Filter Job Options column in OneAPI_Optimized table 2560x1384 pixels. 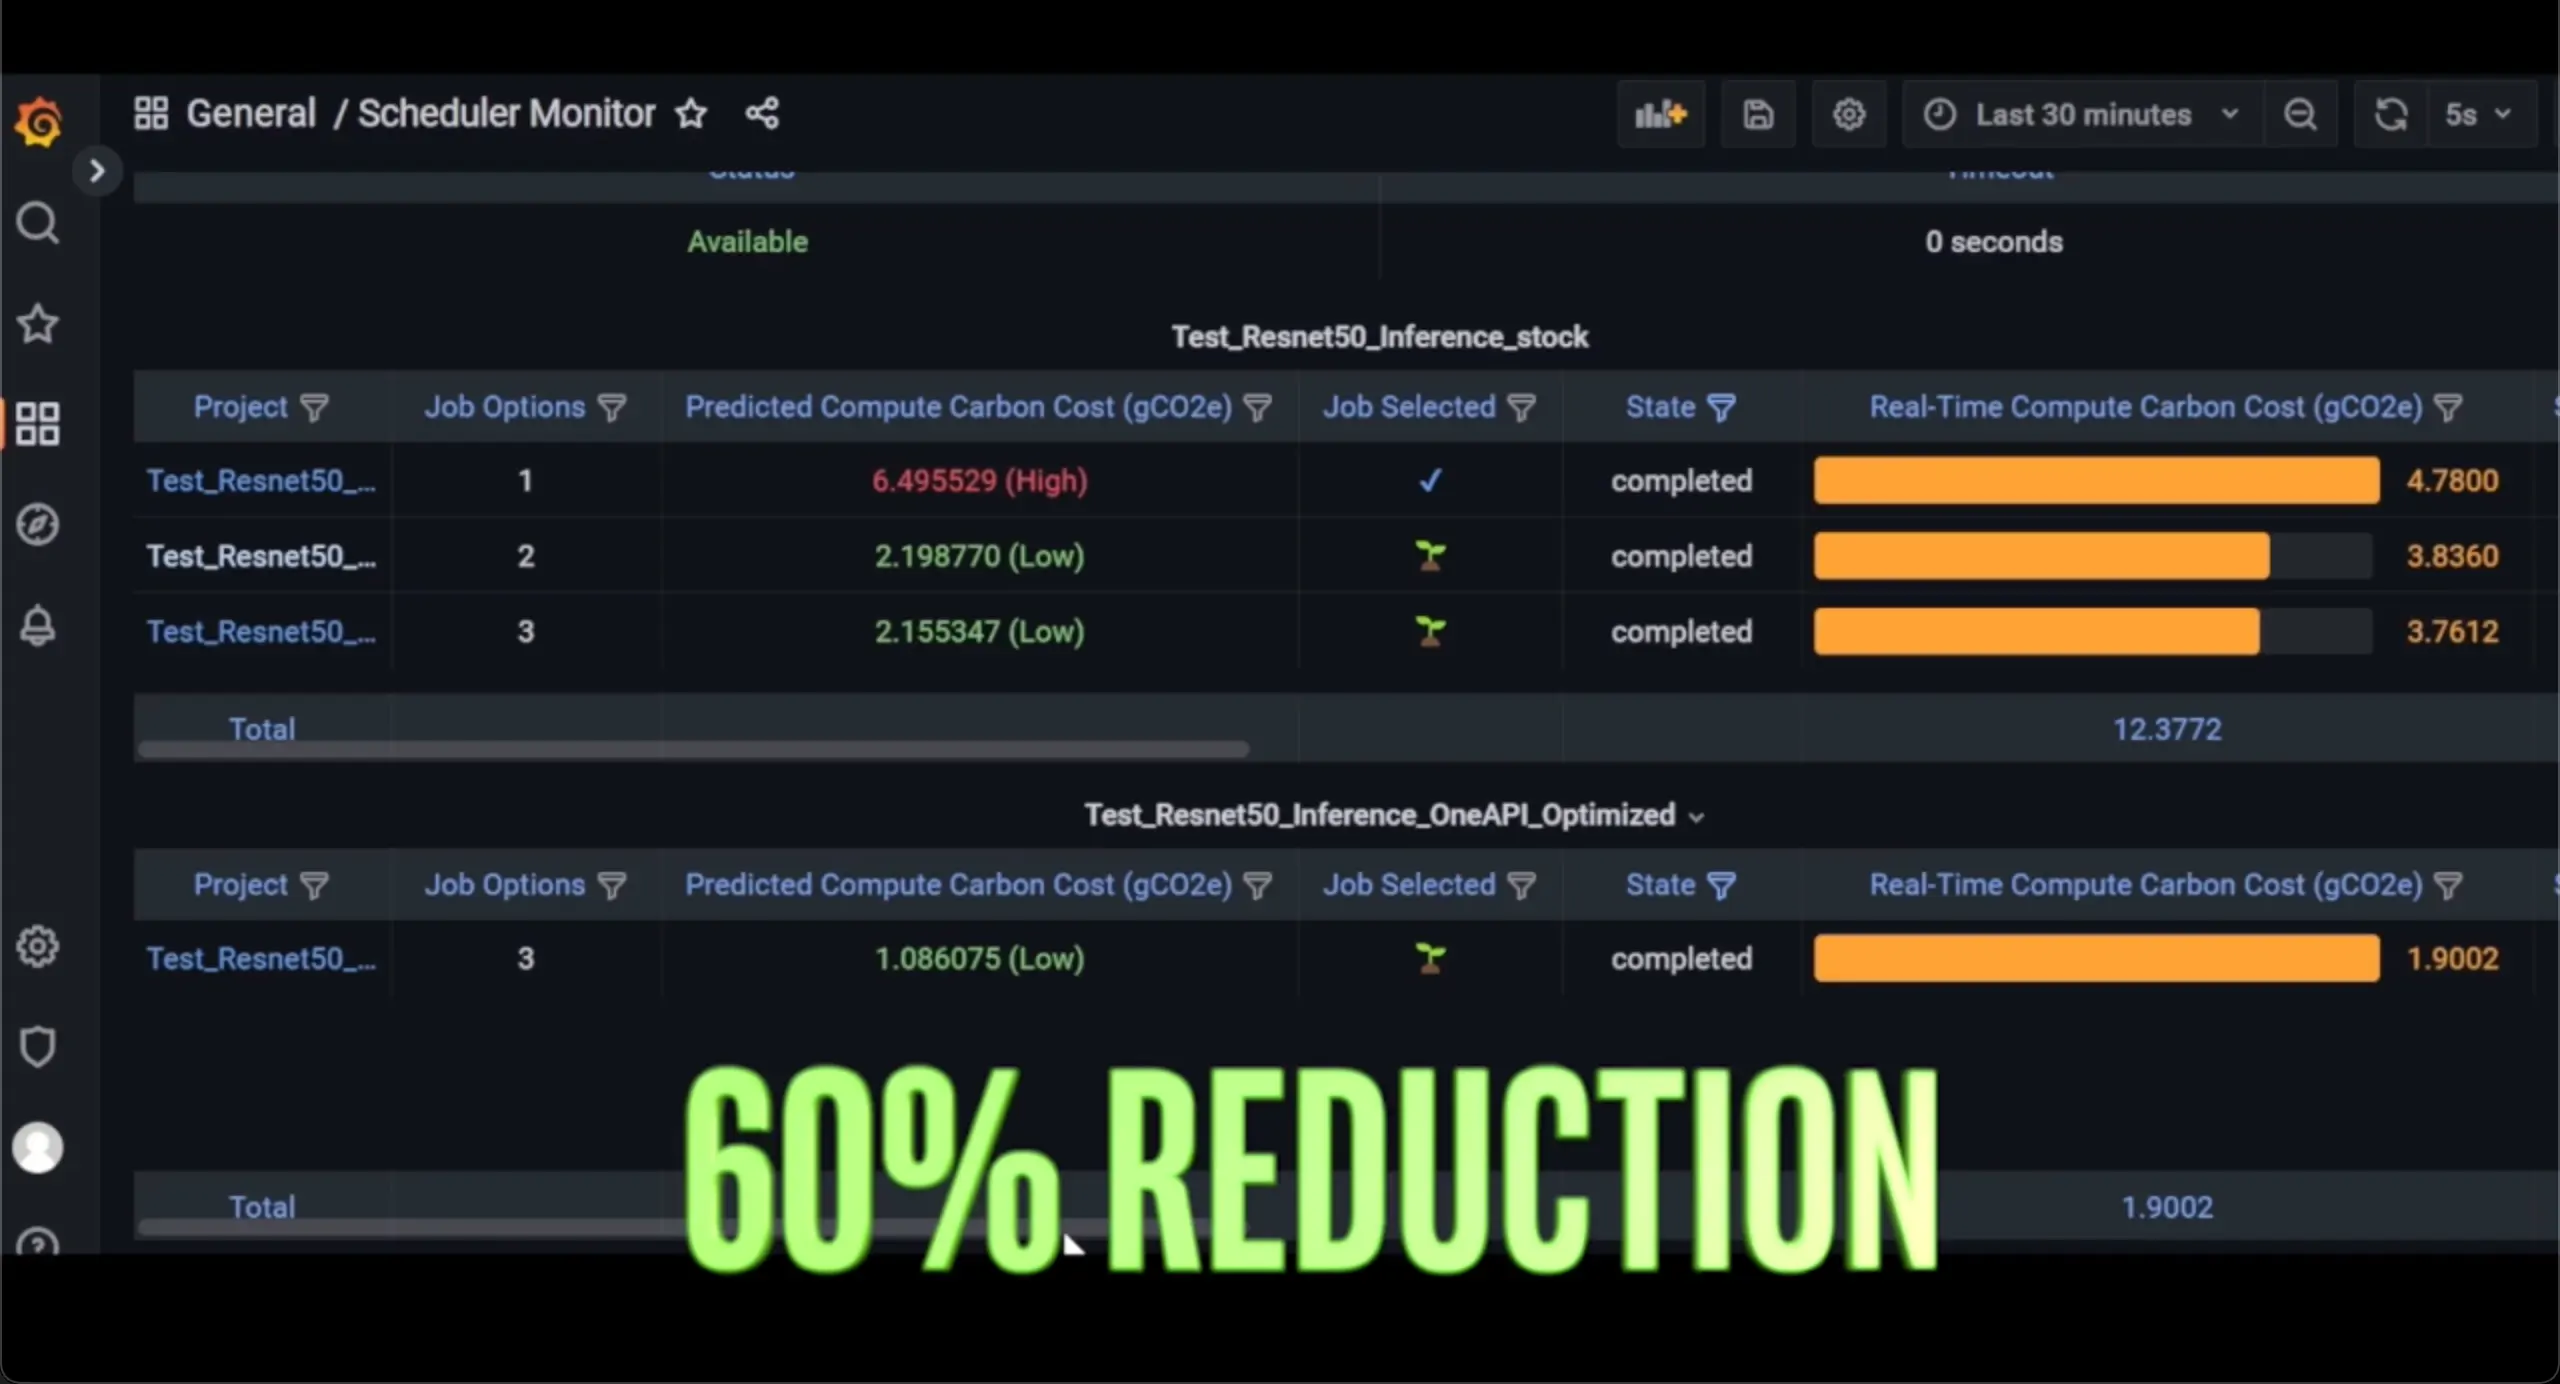[612, 885]
